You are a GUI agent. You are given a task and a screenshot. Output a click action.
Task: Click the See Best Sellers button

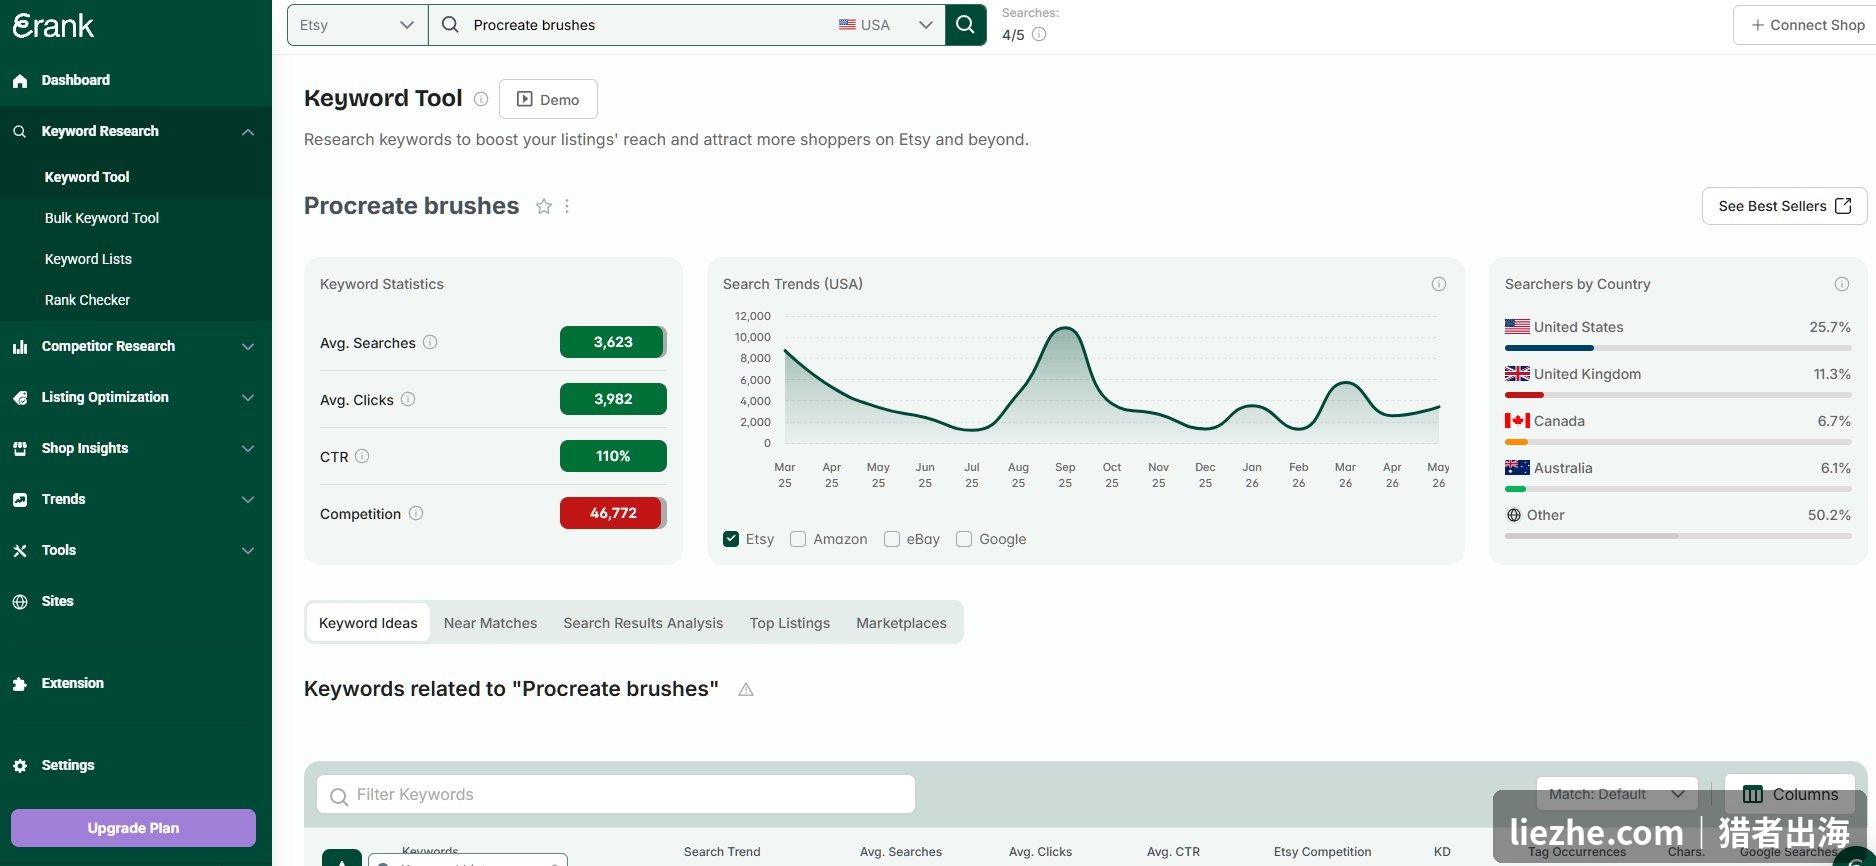click(x=1784, y=206)
